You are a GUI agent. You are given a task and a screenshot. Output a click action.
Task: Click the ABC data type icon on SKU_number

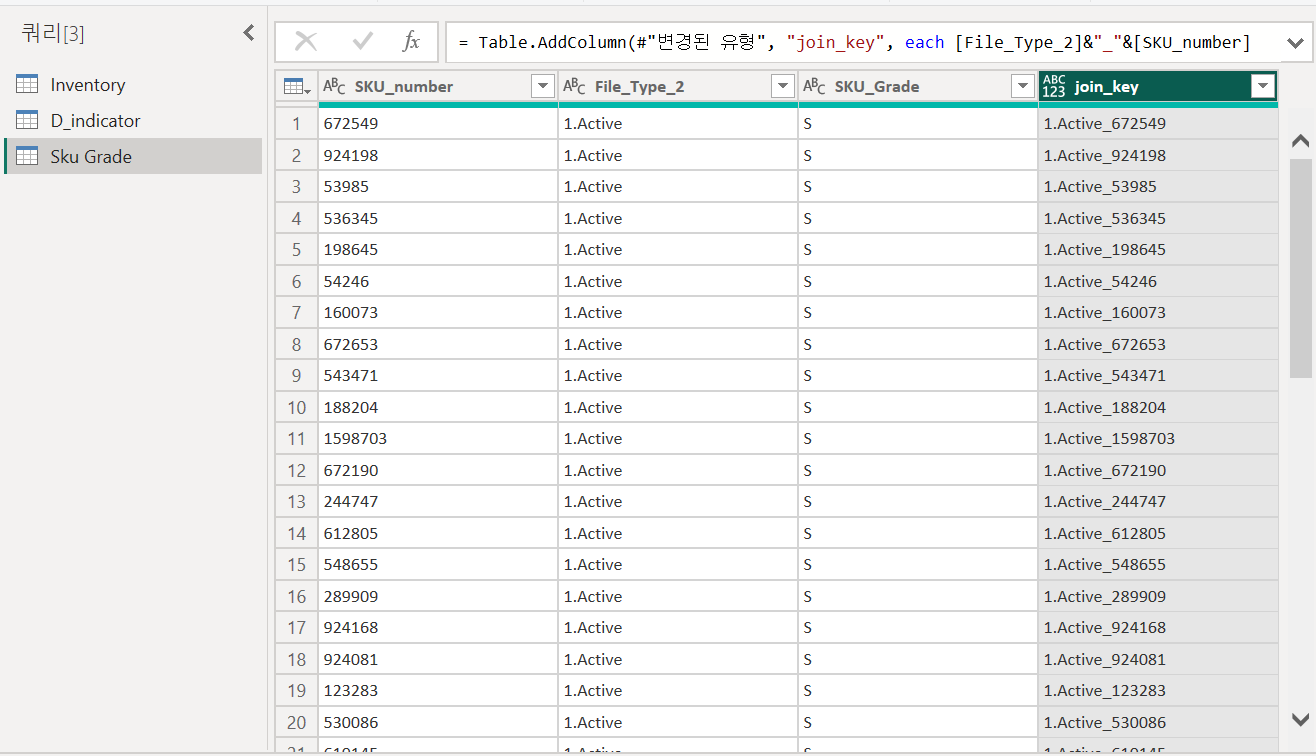[335, 86]
